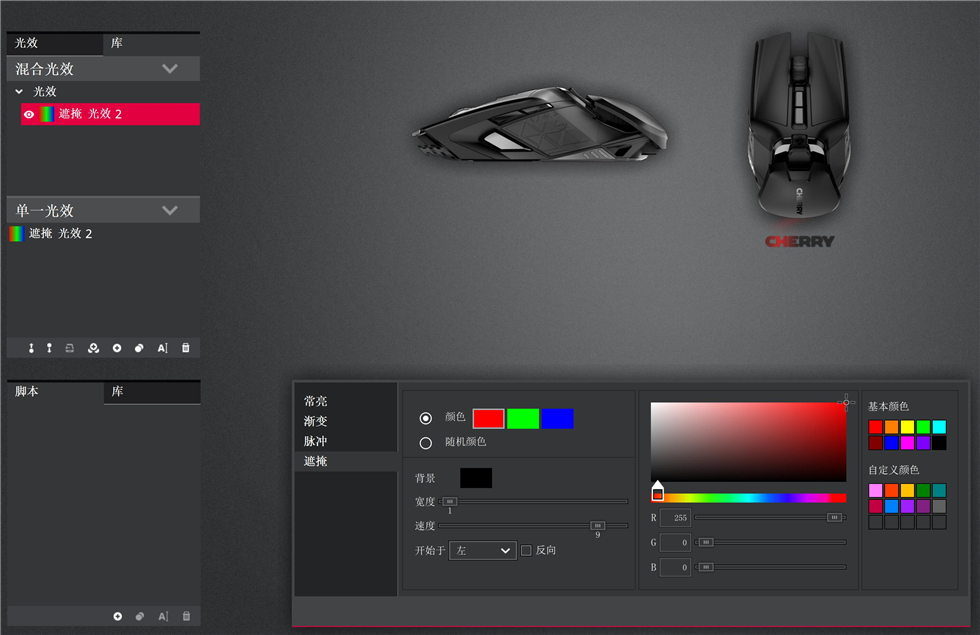Click the add new effect plus icon
Screen dimensions: 980x635
click(117, 348)
